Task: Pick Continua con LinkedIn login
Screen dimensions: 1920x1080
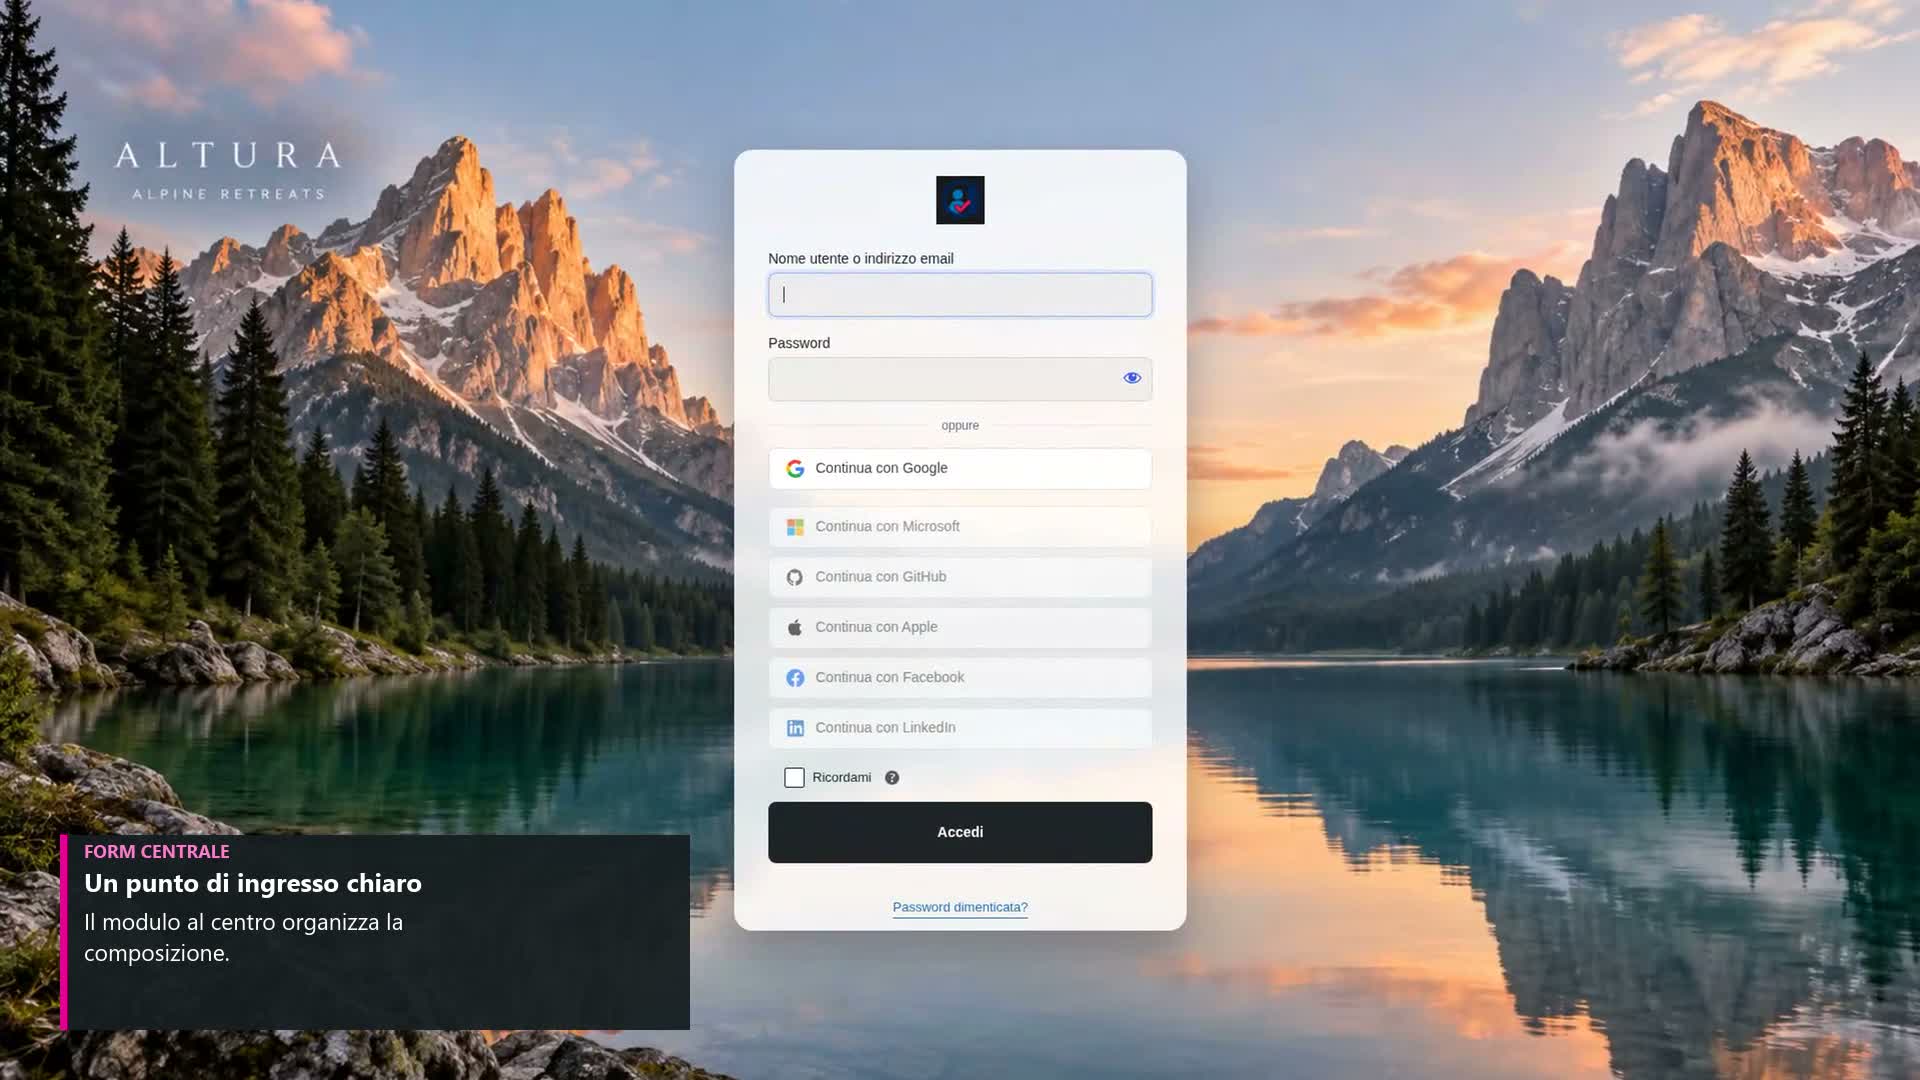Action: tap(960, 728)
